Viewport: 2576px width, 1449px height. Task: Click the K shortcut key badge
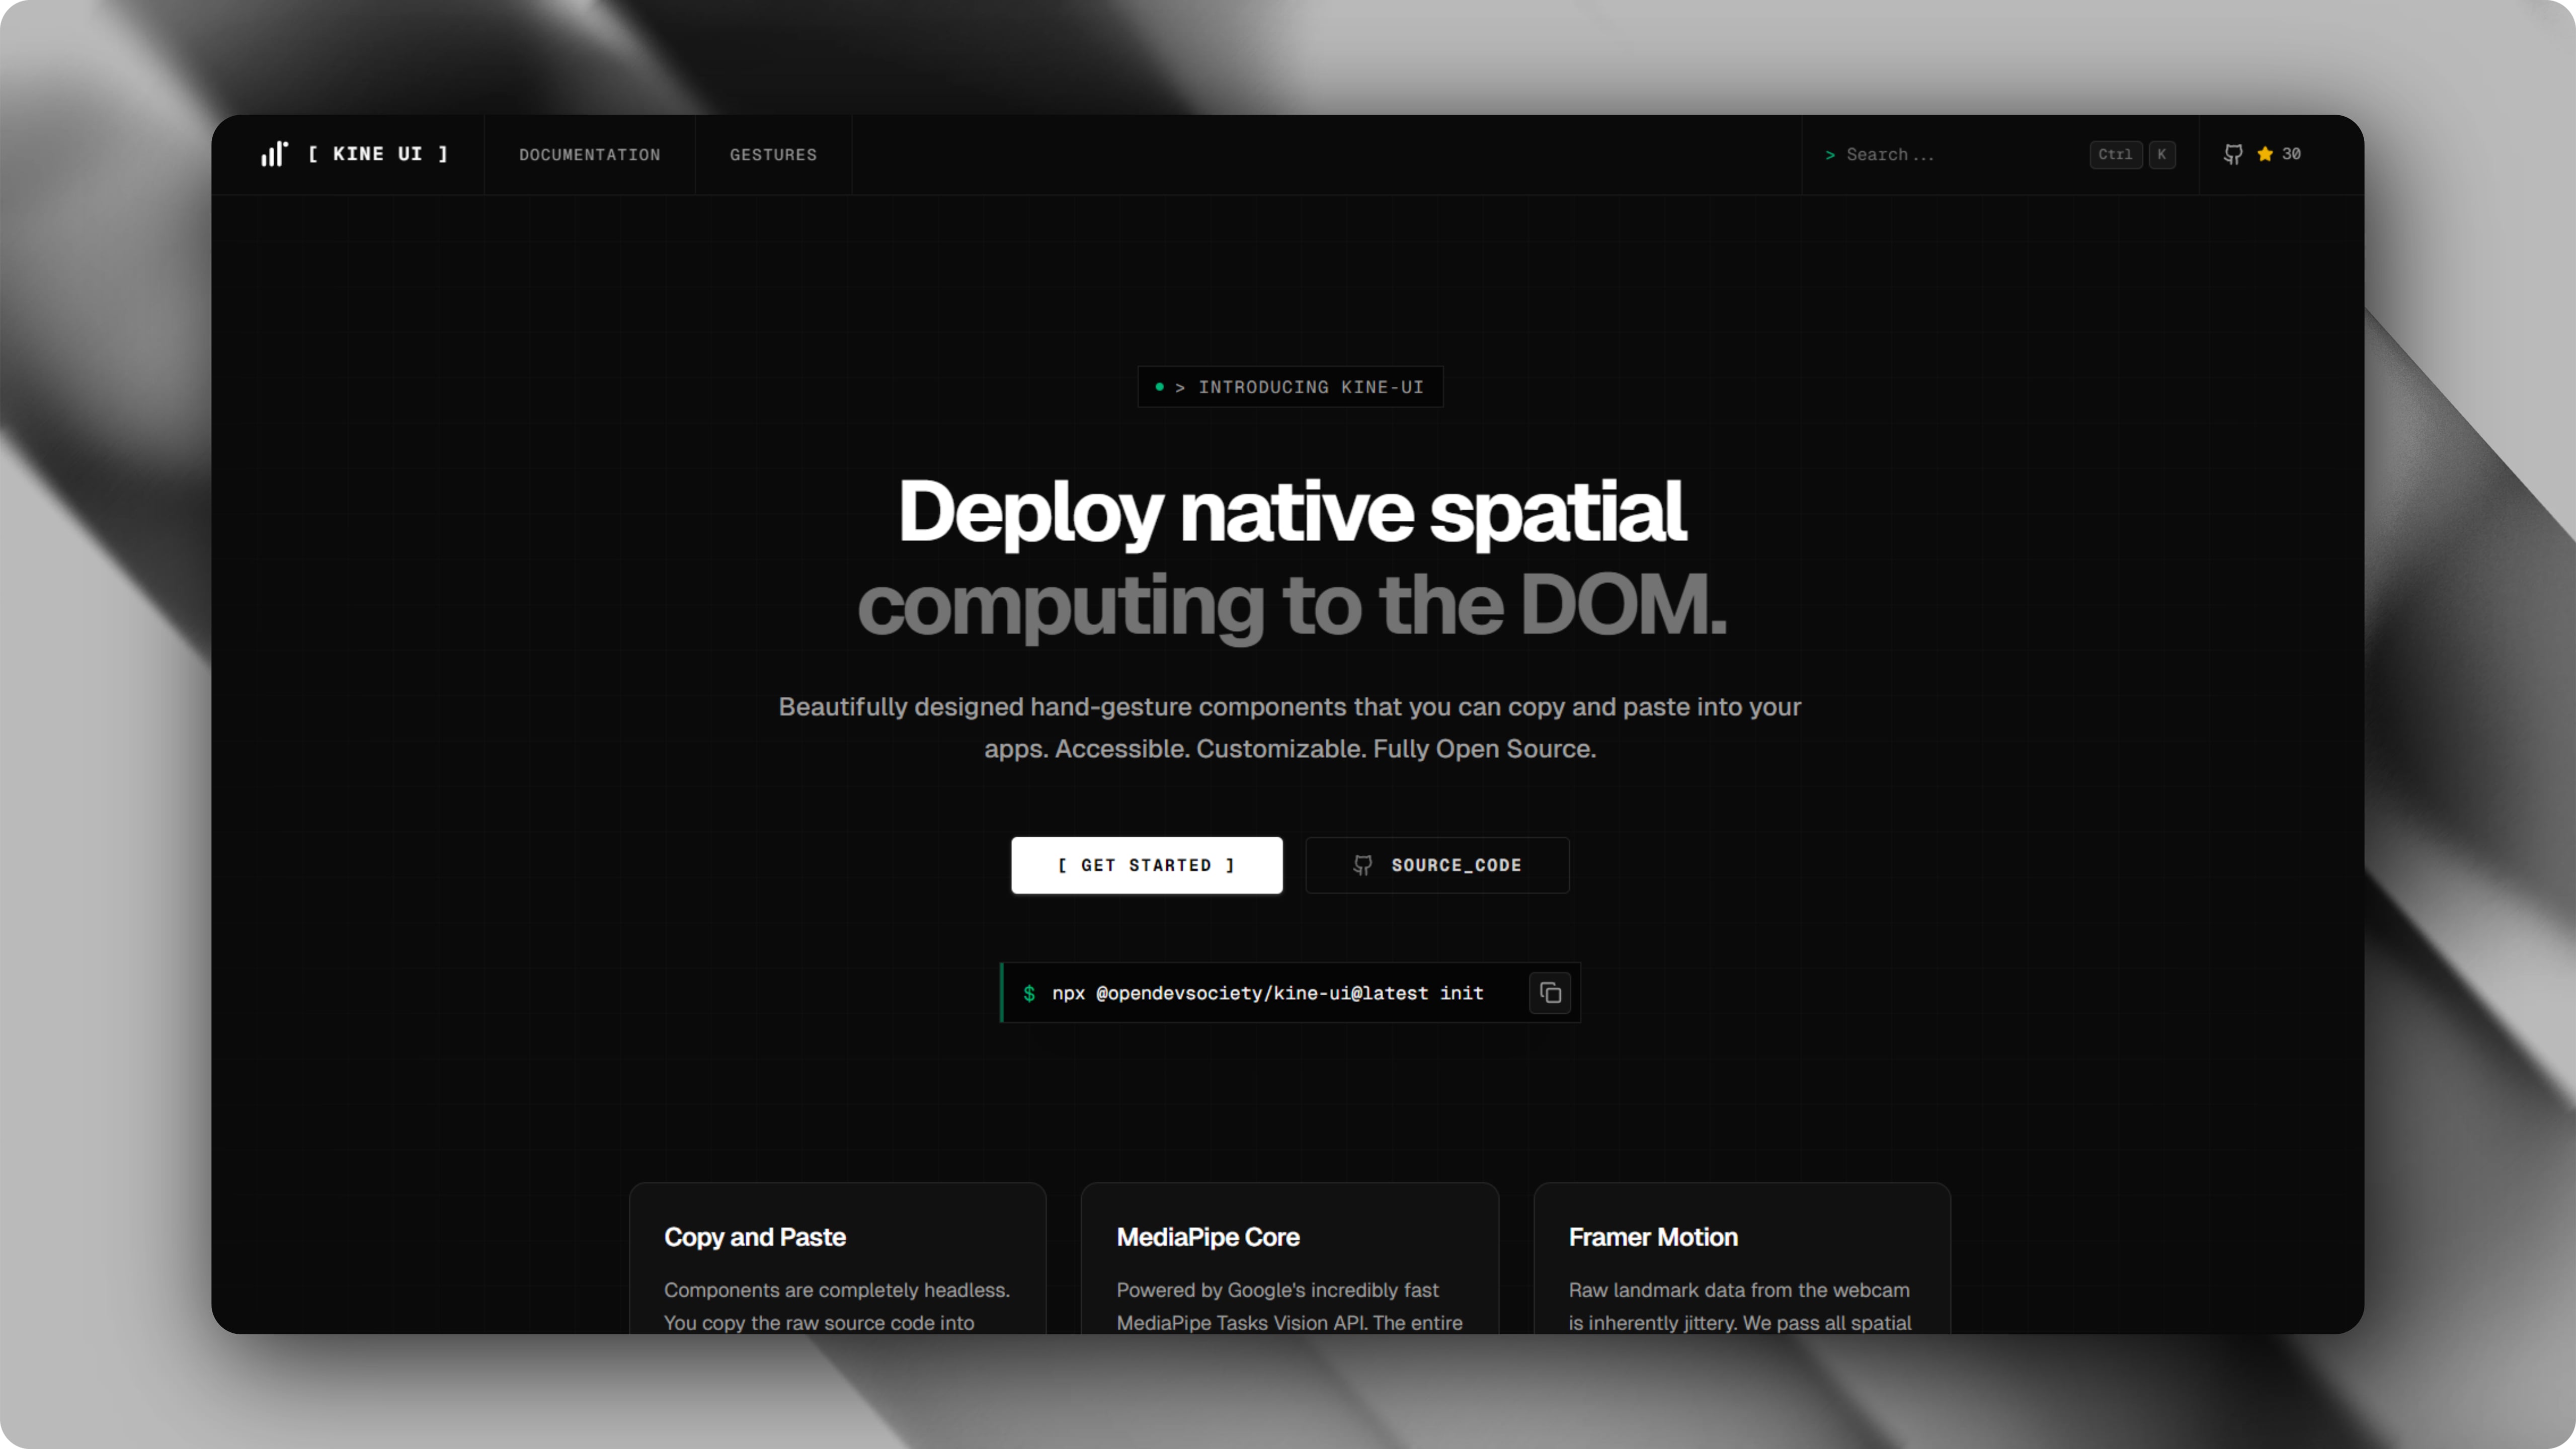click(2161, 154)
